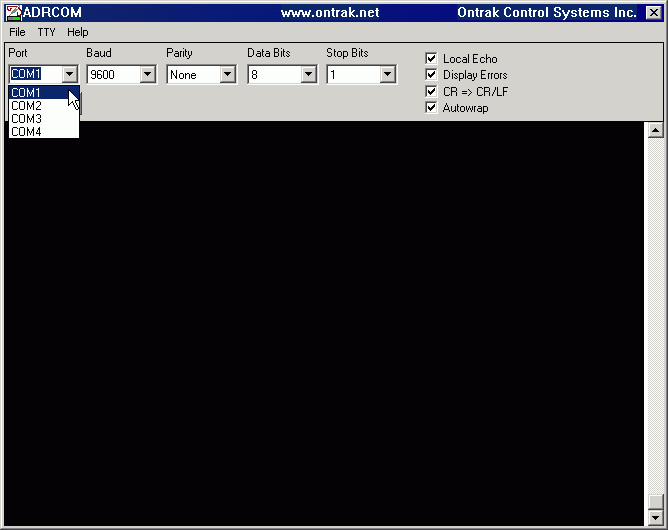Click inside the black terminal area
The width and height of the screenshot is (668, 530).
324,324
